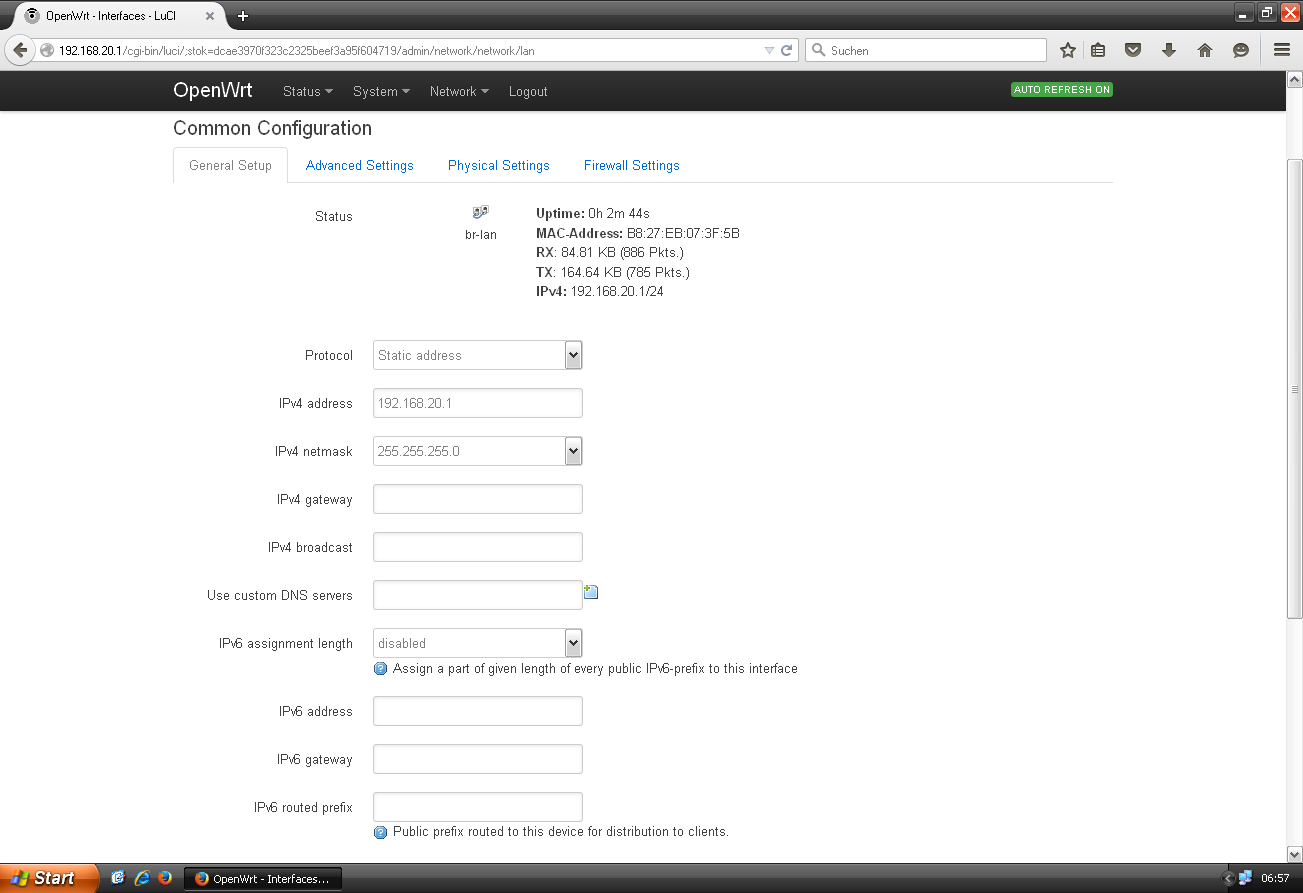
Task: Click the Firefox back arrow button
Action: pyautogui.click(x=20, y=50)
